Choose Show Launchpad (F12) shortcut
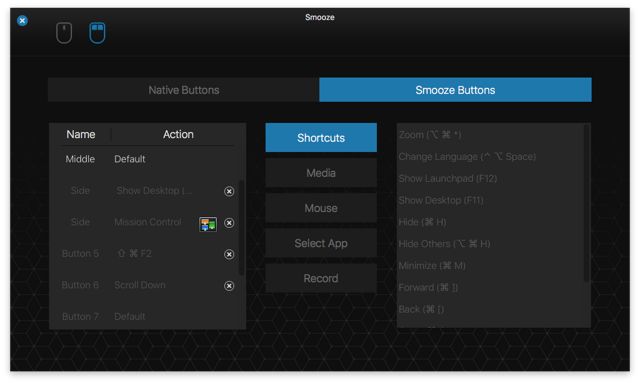Screen dimensions: 640x384 tap(448, 179)
